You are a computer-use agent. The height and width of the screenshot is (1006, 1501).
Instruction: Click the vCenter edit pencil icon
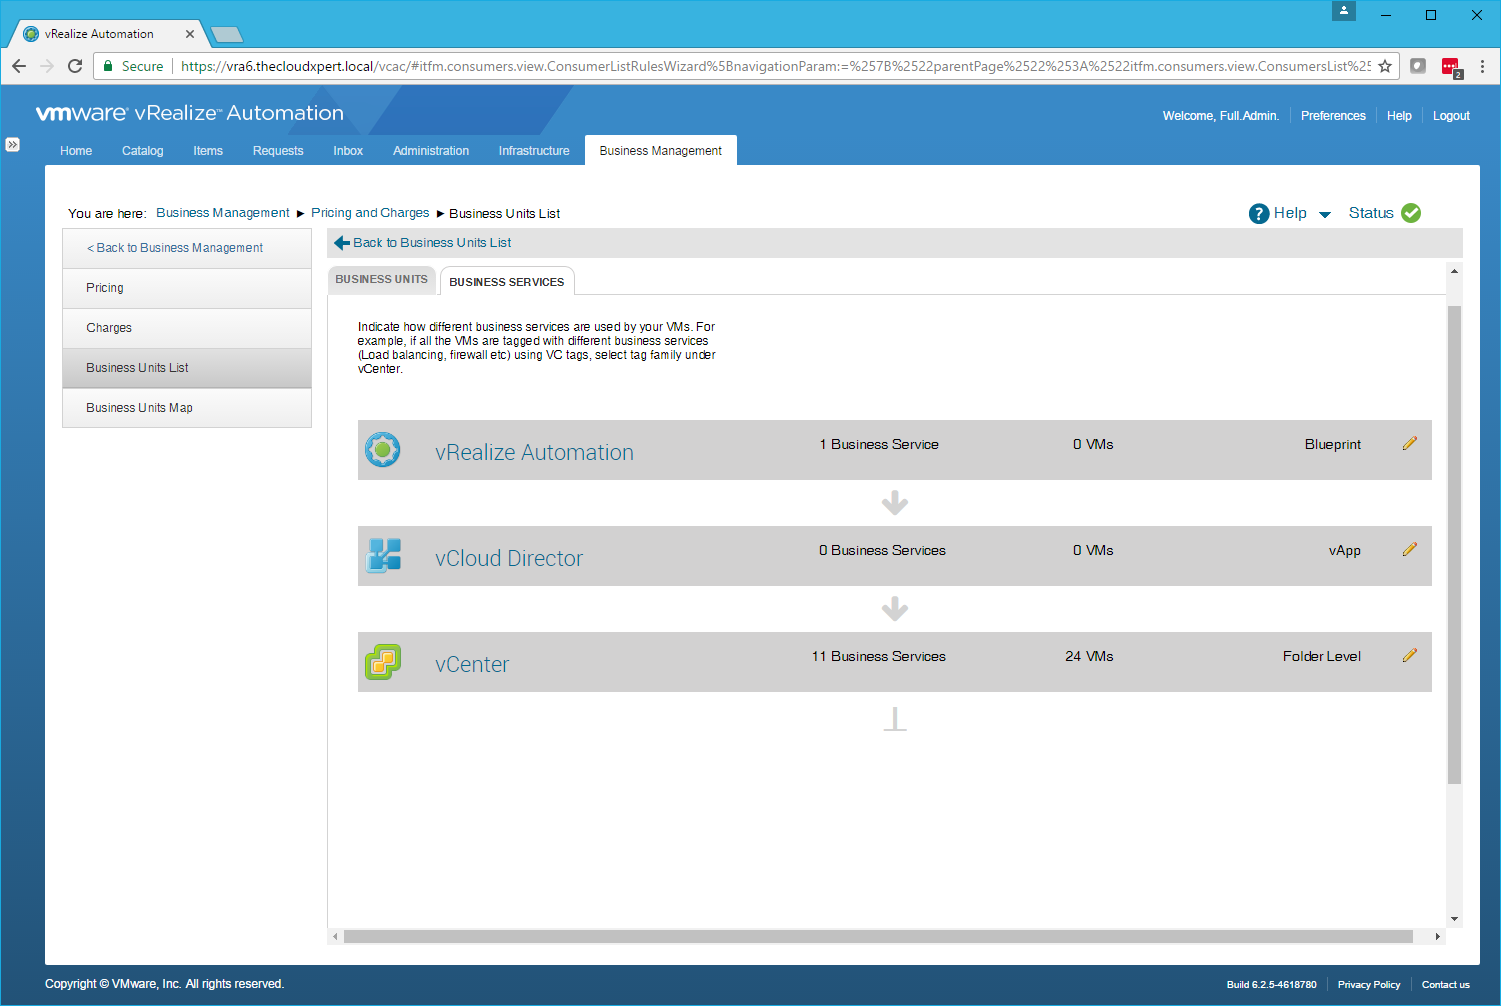(1409, 656)
